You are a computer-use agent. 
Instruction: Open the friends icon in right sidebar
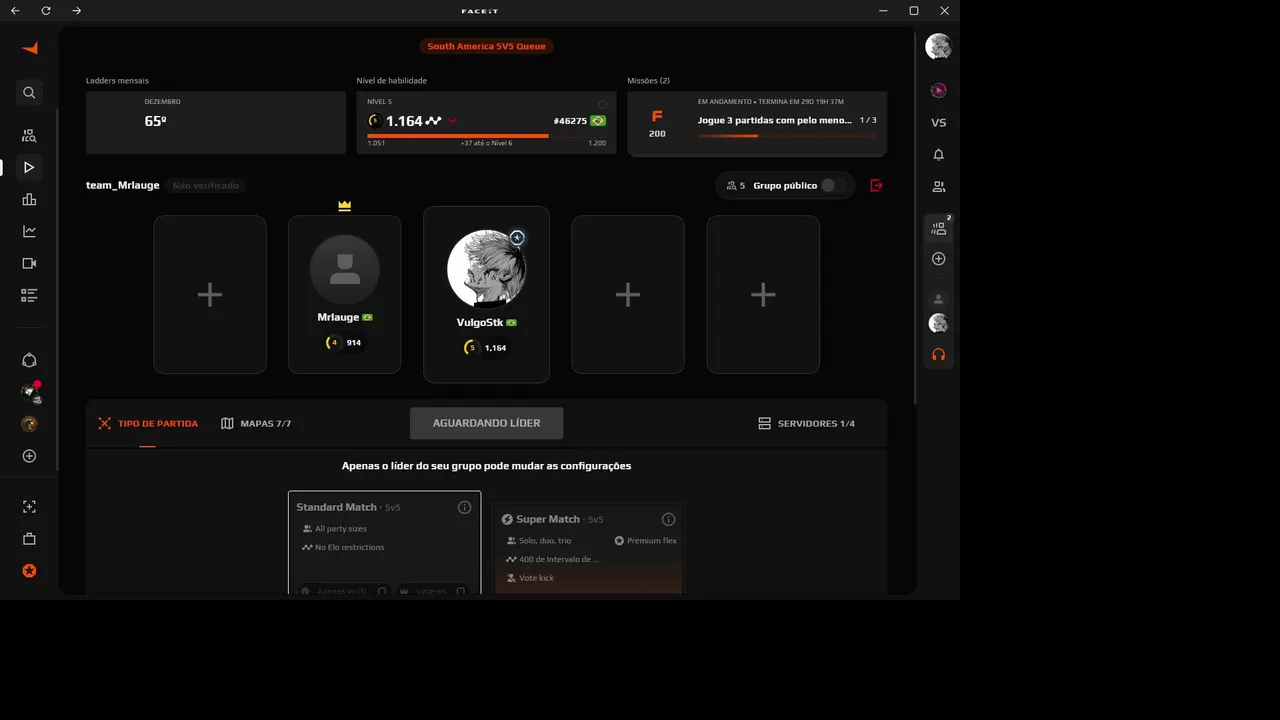938,186
